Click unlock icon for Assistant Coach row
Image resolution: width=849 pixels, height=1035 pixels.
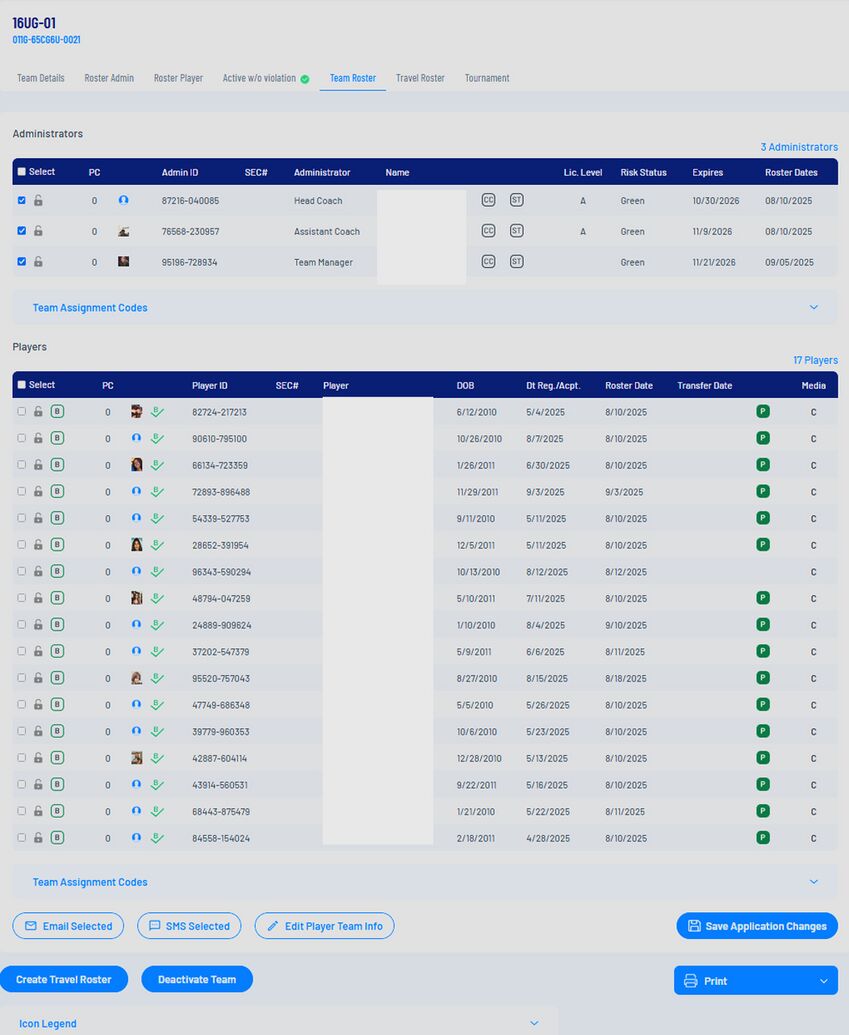point(38,231)
